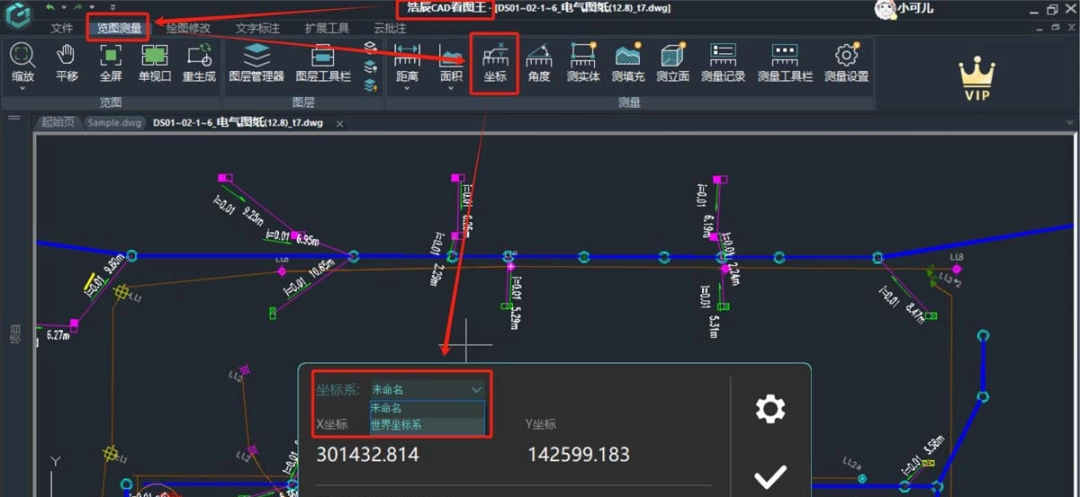This screenshot has width=1080, height=497.
Task: Expand the 缩放 dropdown arrow
Action: (23, 88)
